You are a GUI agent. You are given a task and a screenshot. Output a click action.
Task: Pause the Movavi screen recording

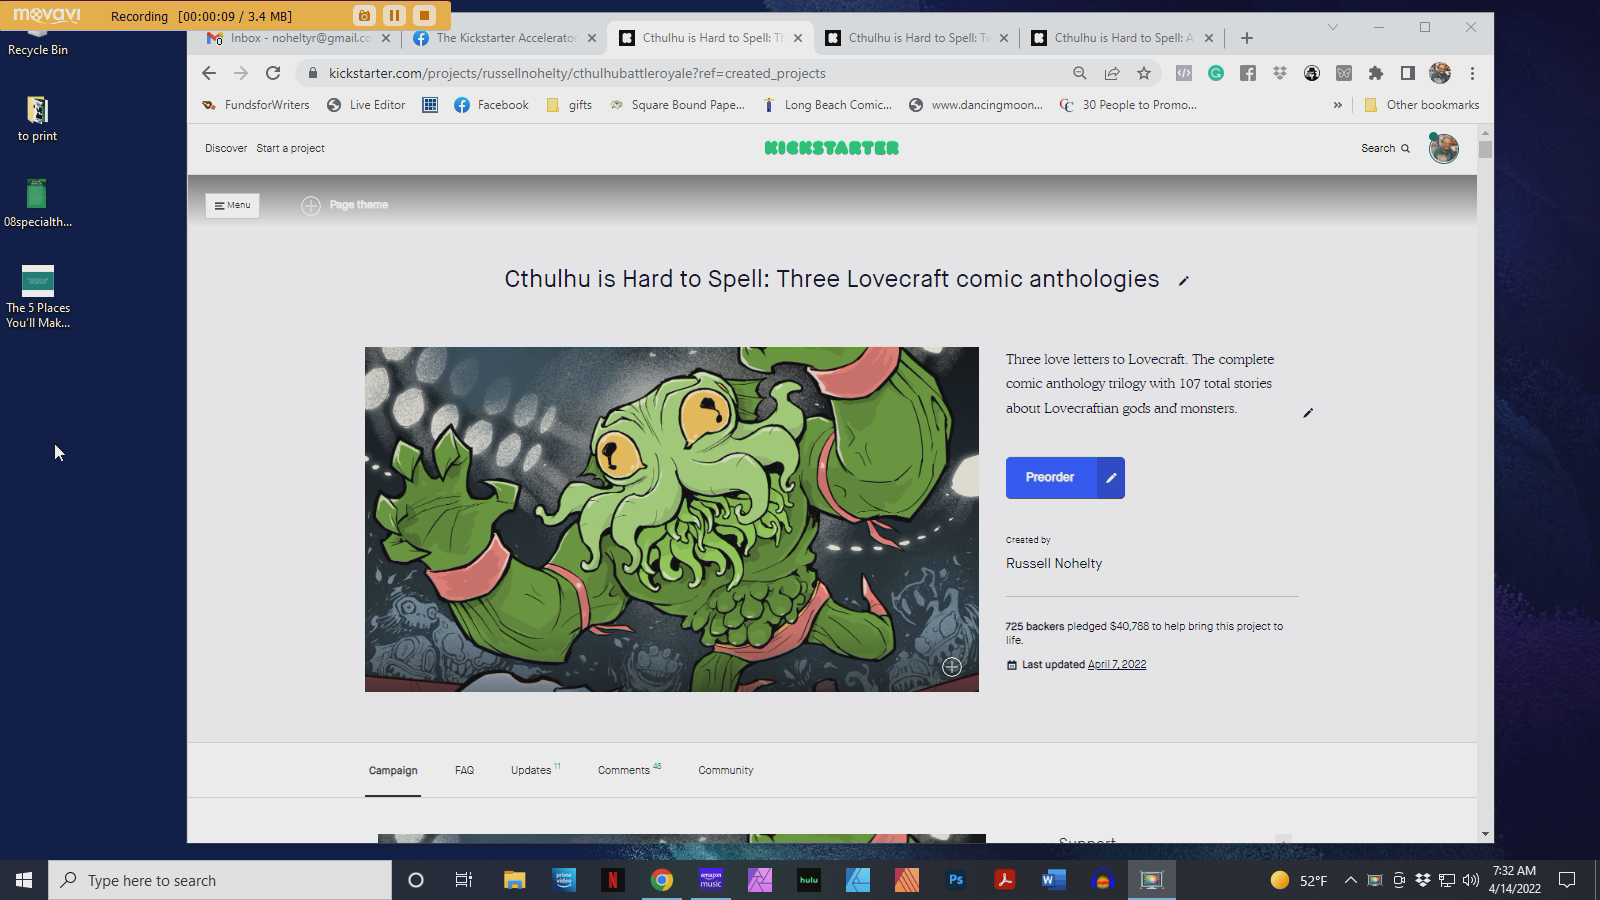point(394,15)
